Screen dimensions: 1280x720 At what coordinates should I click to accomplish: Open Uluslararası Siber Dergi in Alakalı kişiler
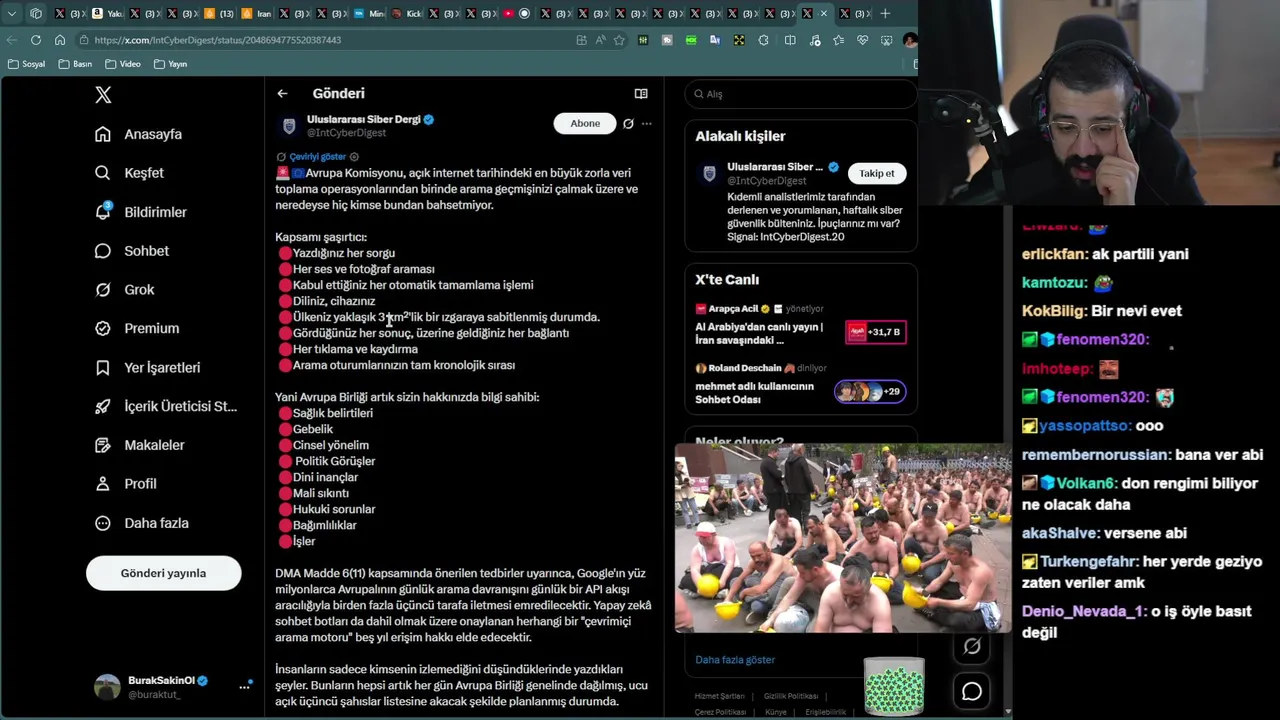point(775,167)
